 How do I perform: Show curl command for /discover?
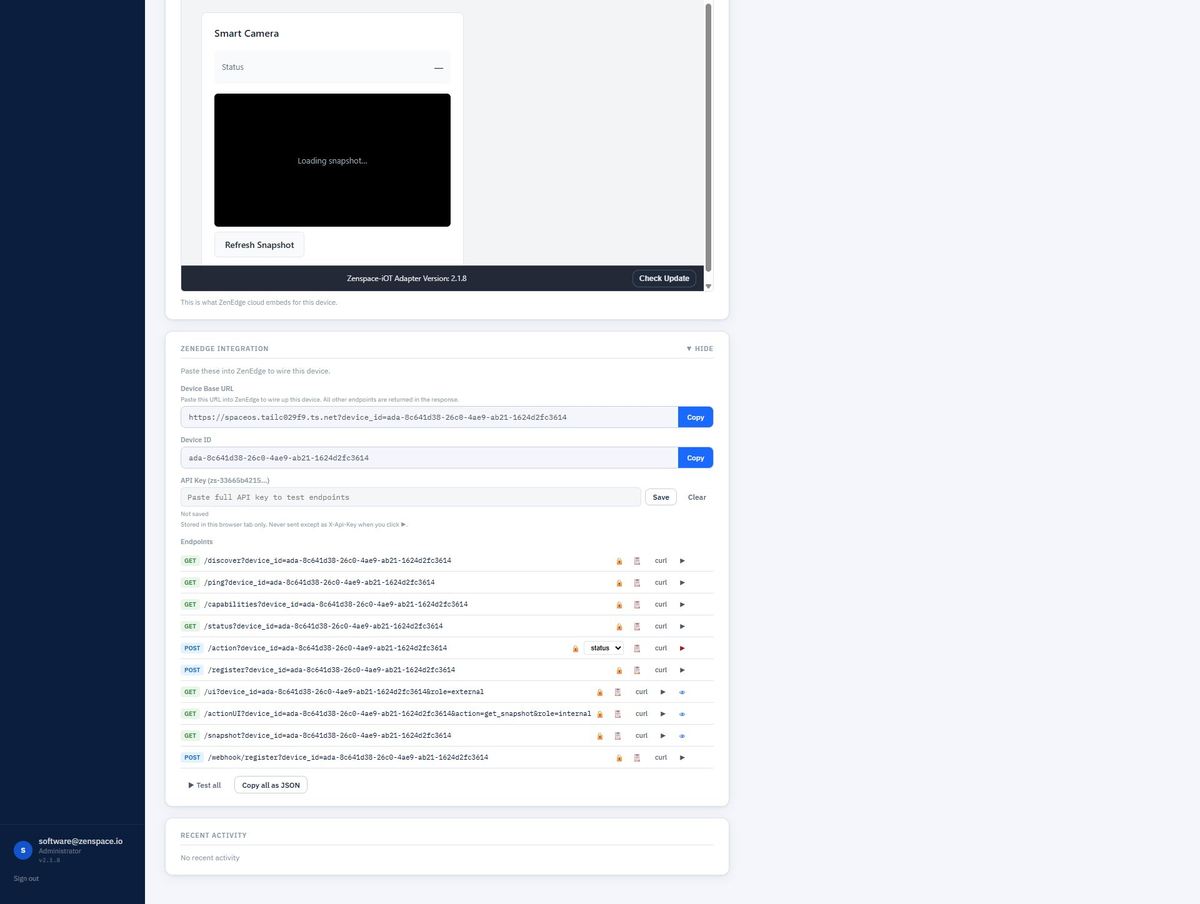tap(661, 561)
